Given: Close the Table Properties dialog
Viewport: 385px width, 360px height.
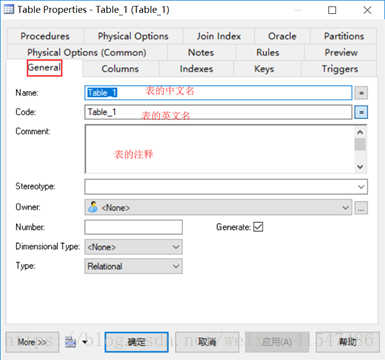Looking at the screenshot, I should (367, 10).
